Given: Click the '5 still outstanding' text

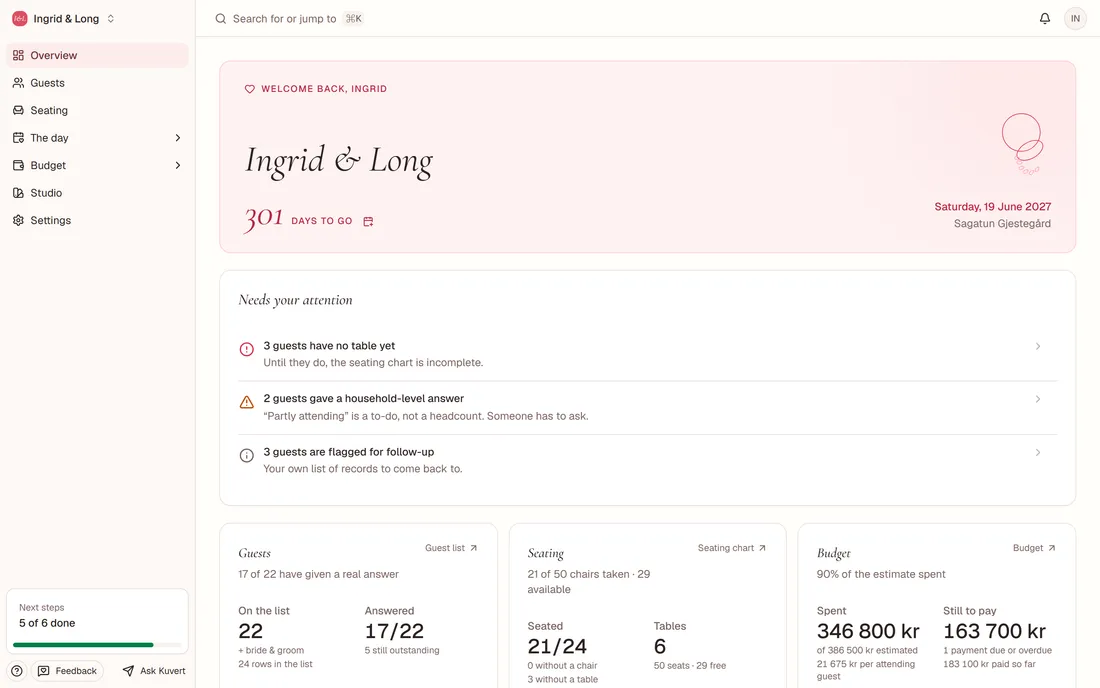Looking at the screenshot, I should [x=402, y=651].
